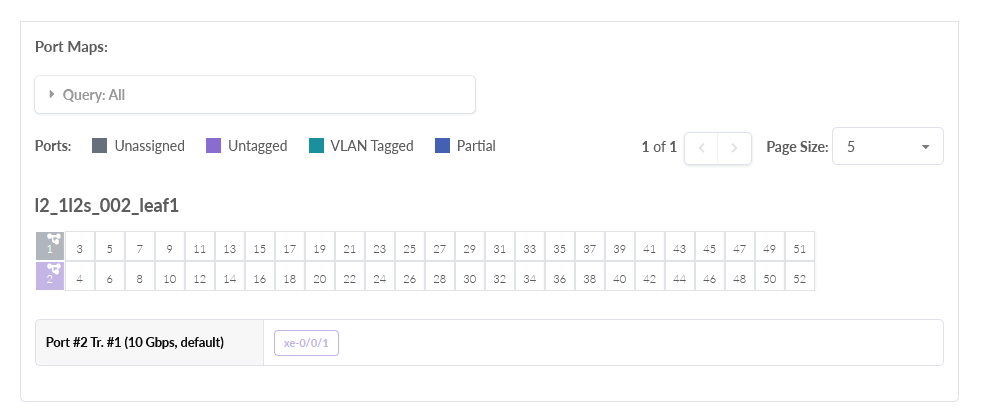The height and width of the screenshot is (411, 989).
Task: Click the VLAN Tagged teal legend swatch
Action: pos(316,146)
